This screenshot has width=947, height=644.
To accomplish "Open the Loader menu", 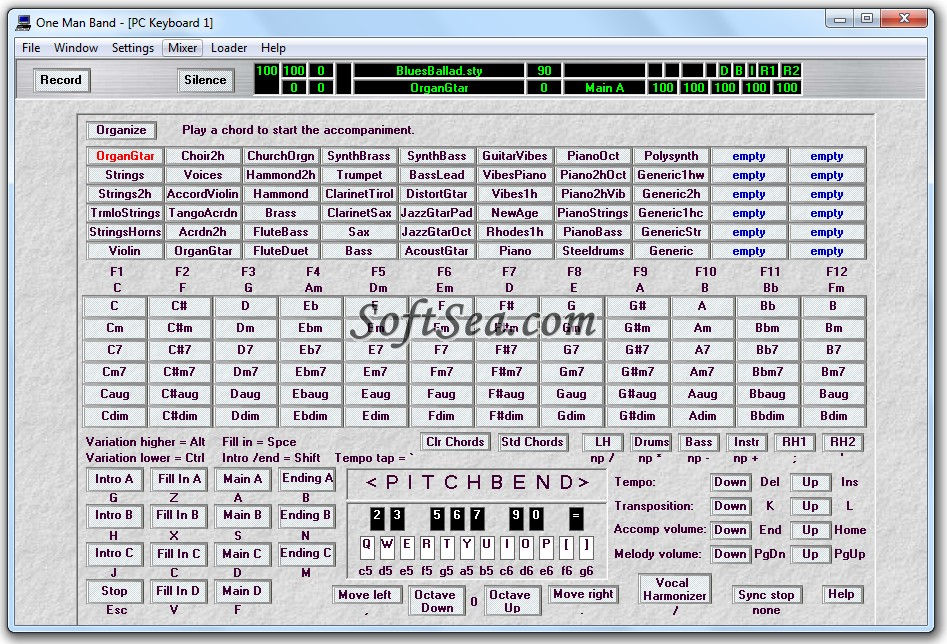I will click(x=229, y=48).
